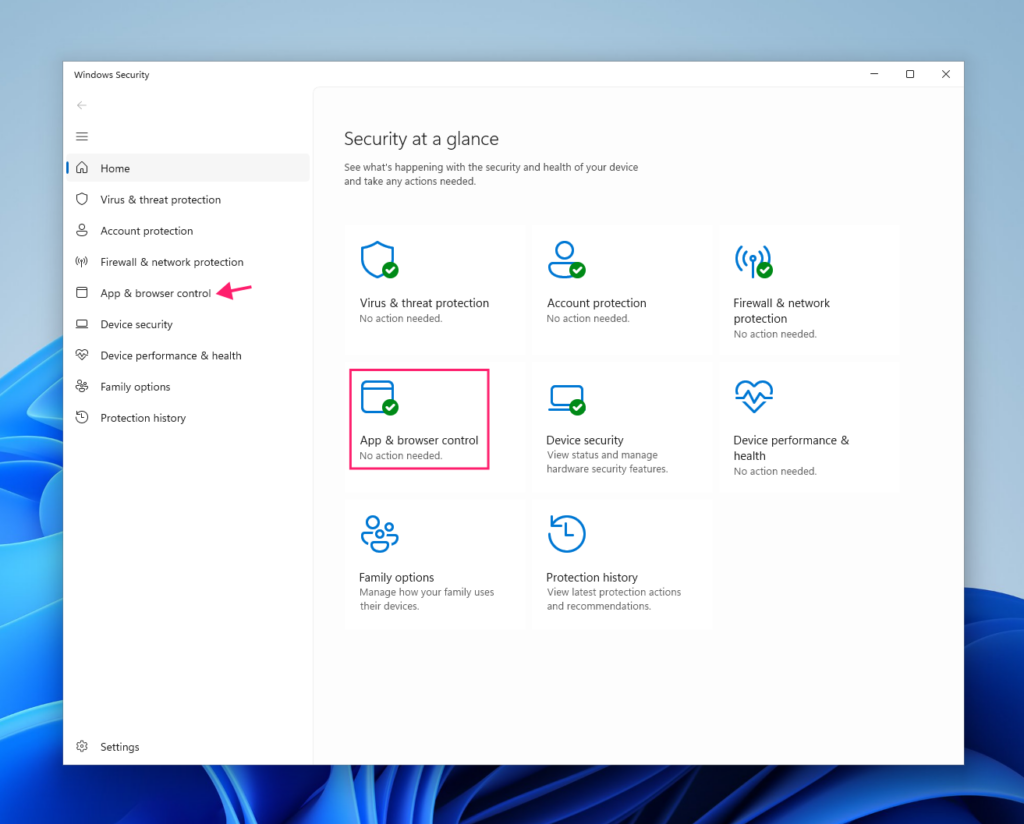
Task: Click the shield icon beside Virus & threat protection
Action: point(82,199)
